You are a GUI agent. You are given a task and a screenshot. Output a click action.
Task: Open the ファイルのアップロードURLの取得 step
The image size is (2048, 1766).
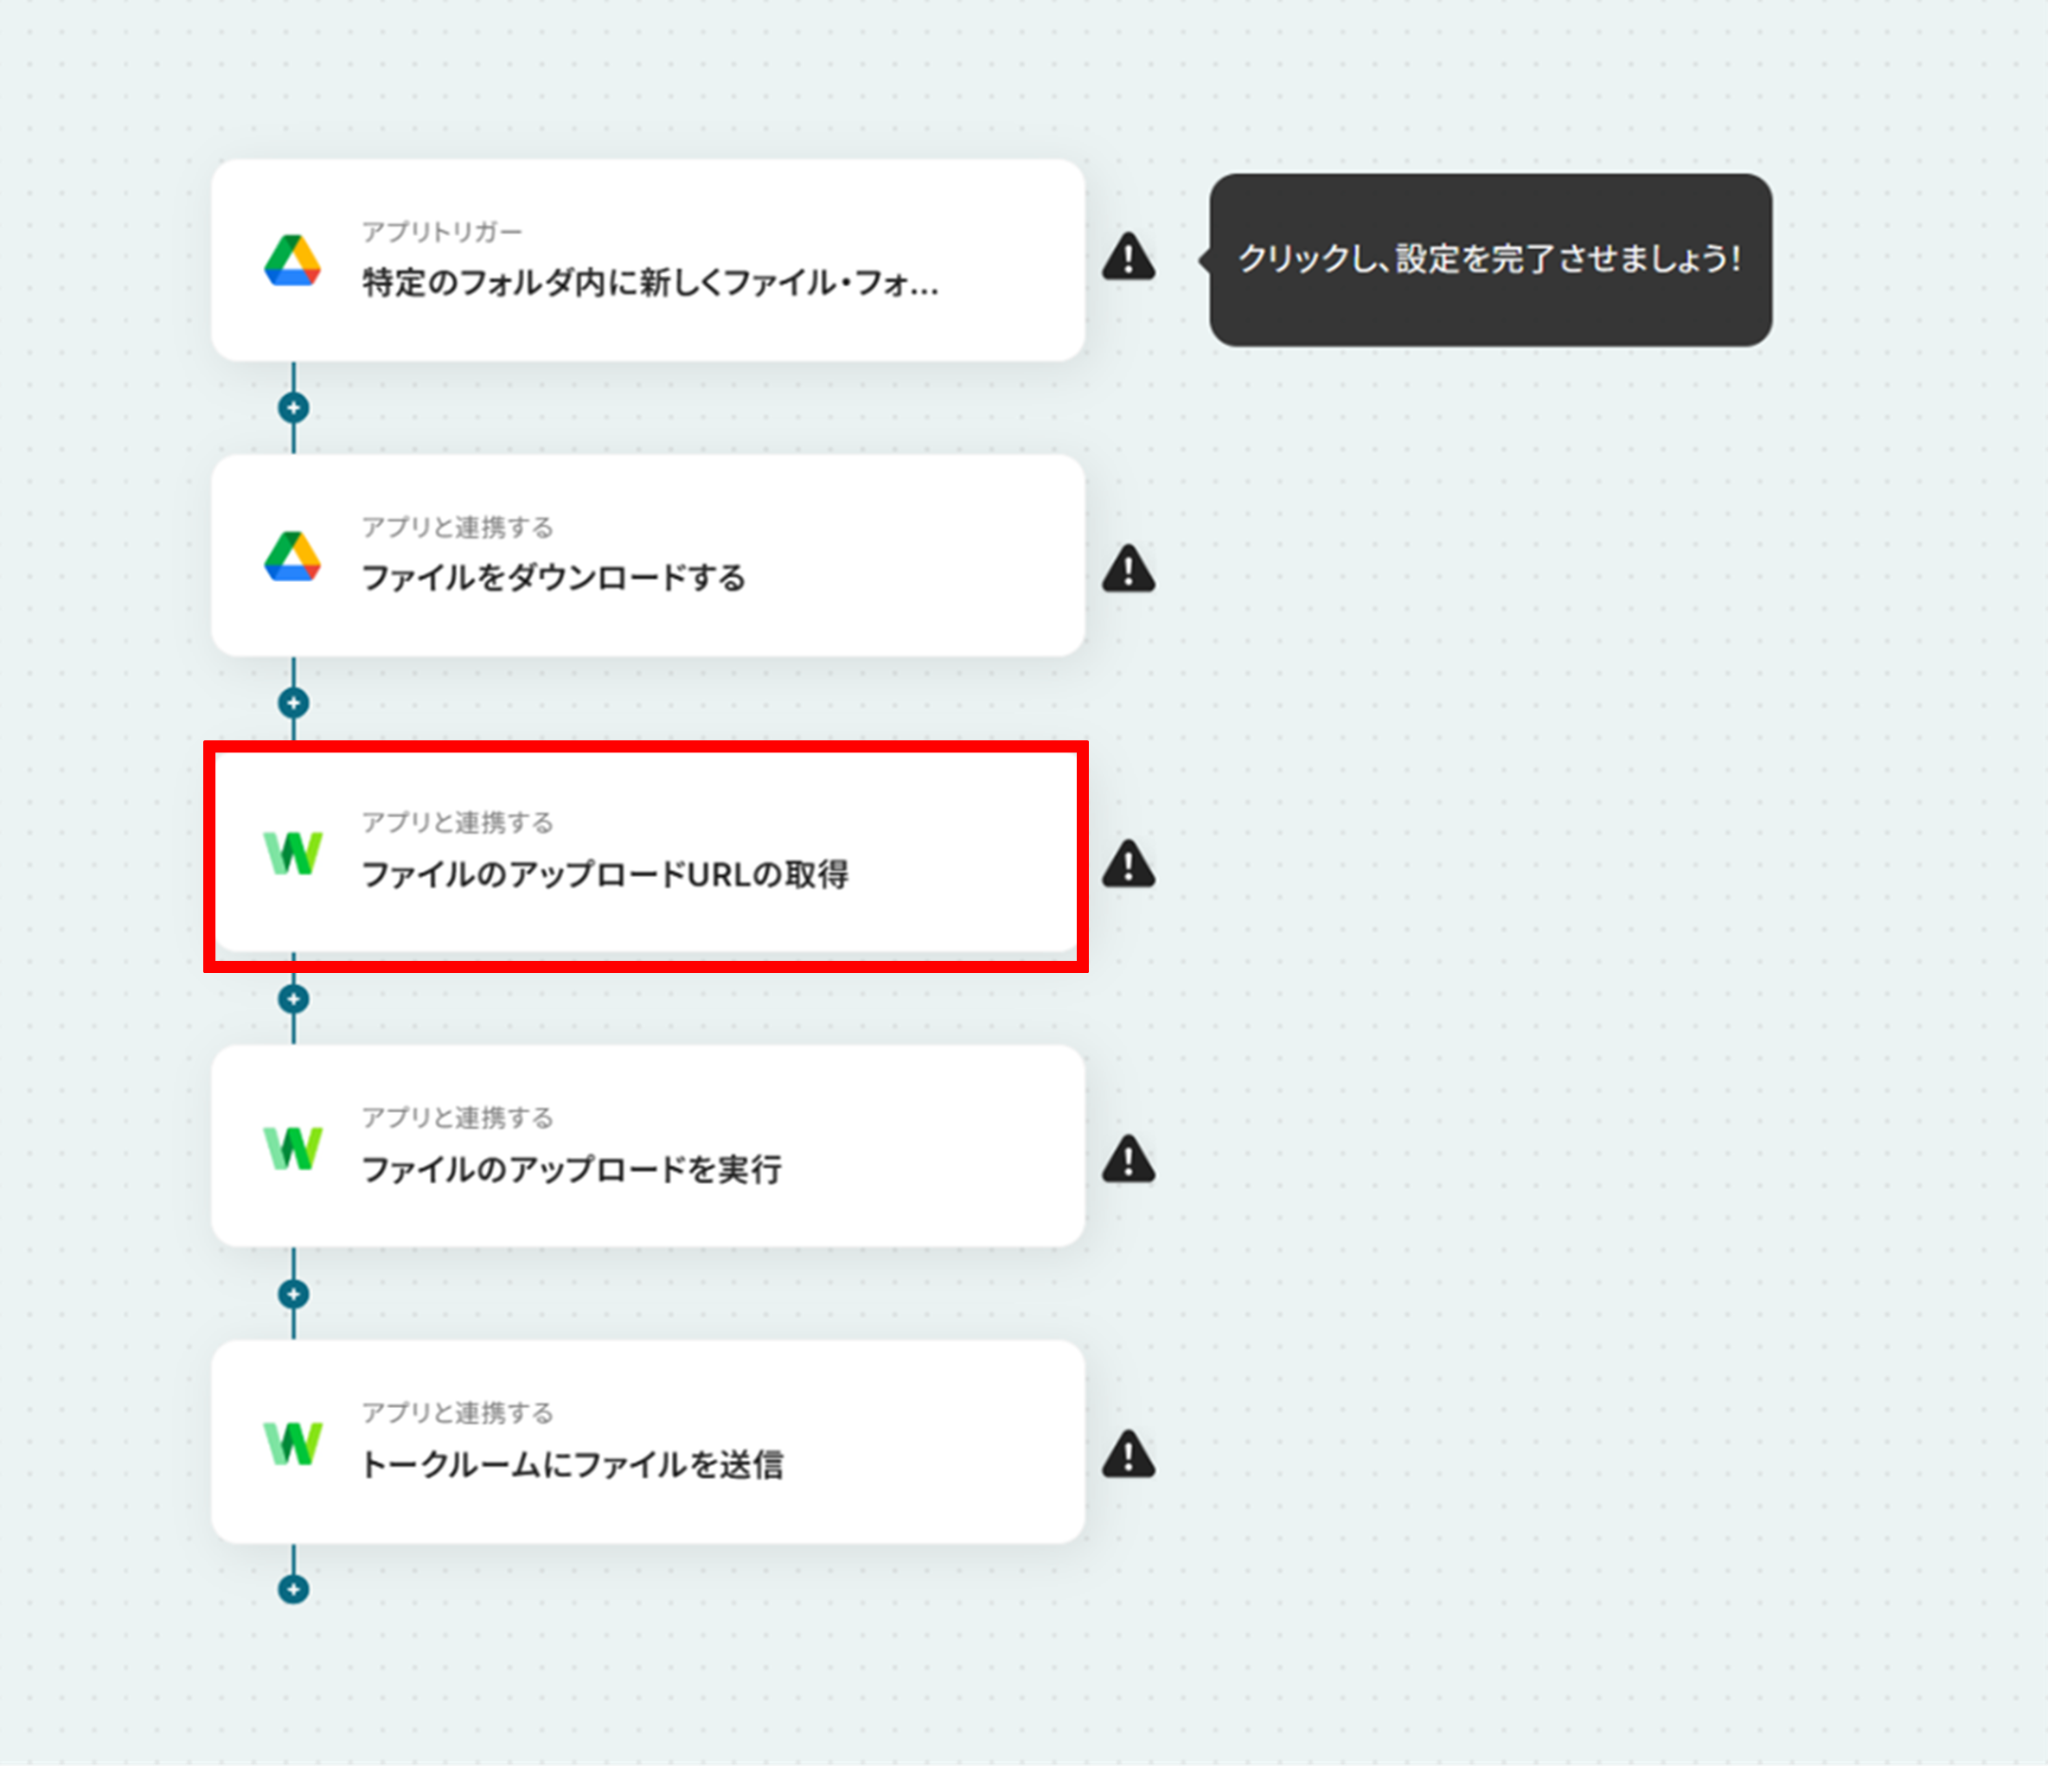coord(648,853)
